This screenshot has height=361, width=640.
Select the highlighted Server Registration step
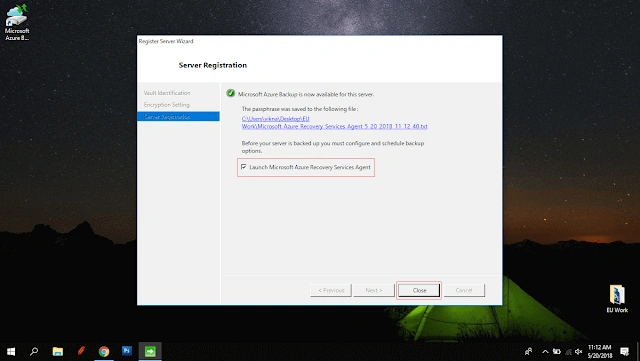[178, 117]
